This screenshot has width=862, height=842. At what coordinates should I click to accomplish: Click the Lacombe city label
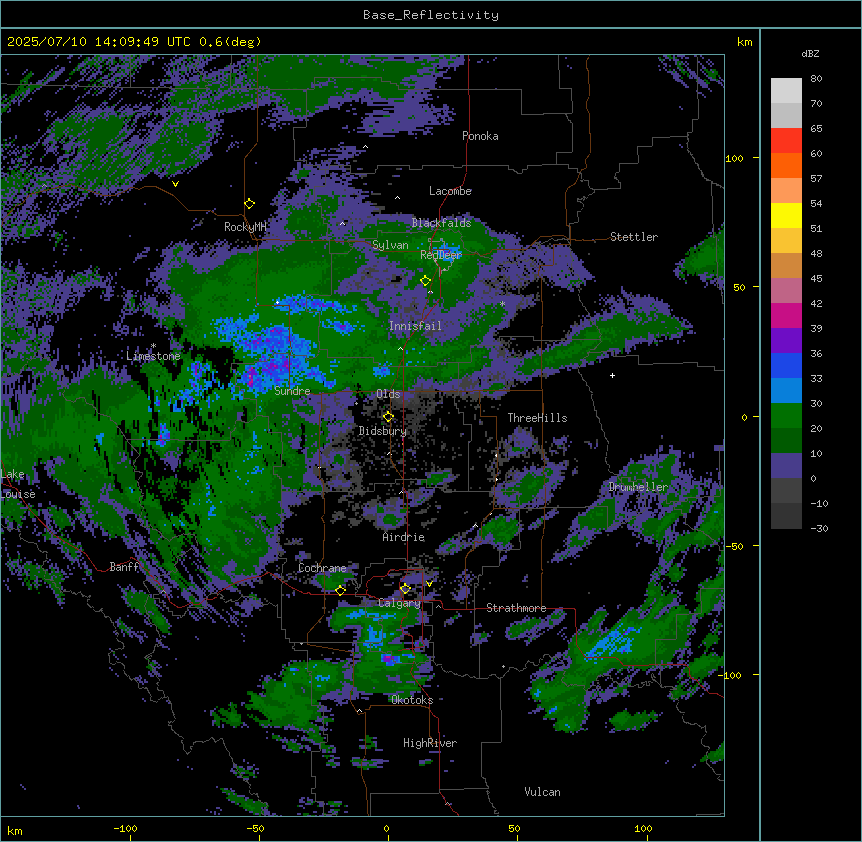(x=450, y=191)
